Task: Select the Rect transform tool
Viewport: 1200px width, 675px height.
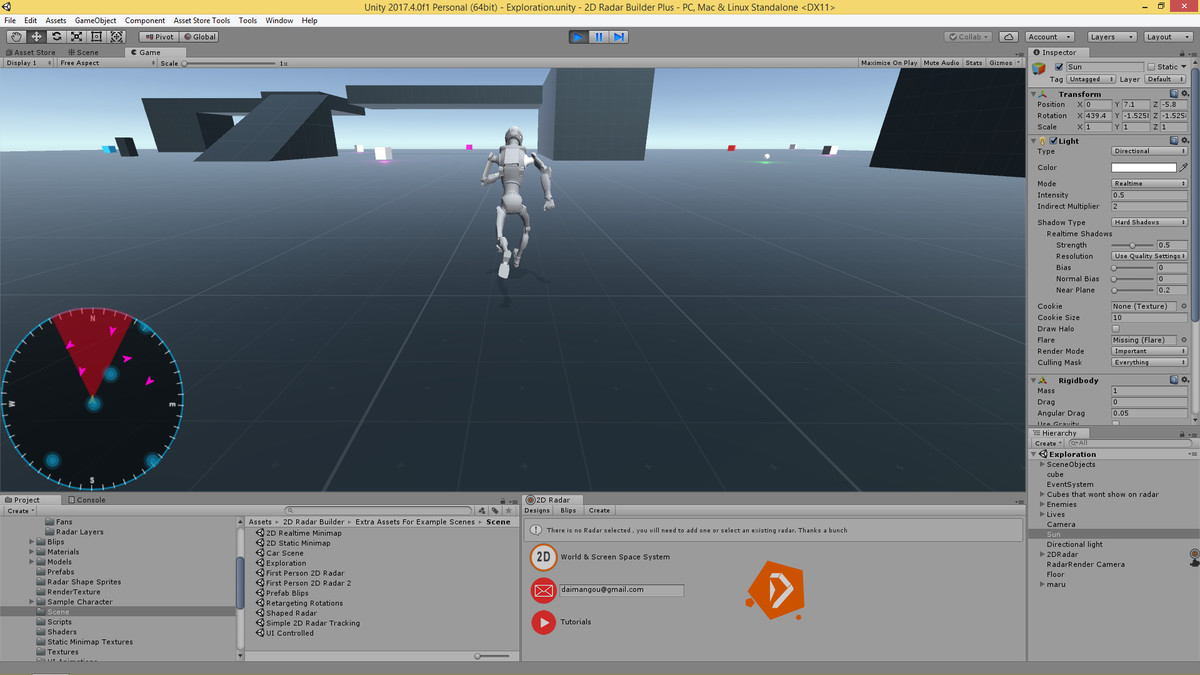Action: 96,36
